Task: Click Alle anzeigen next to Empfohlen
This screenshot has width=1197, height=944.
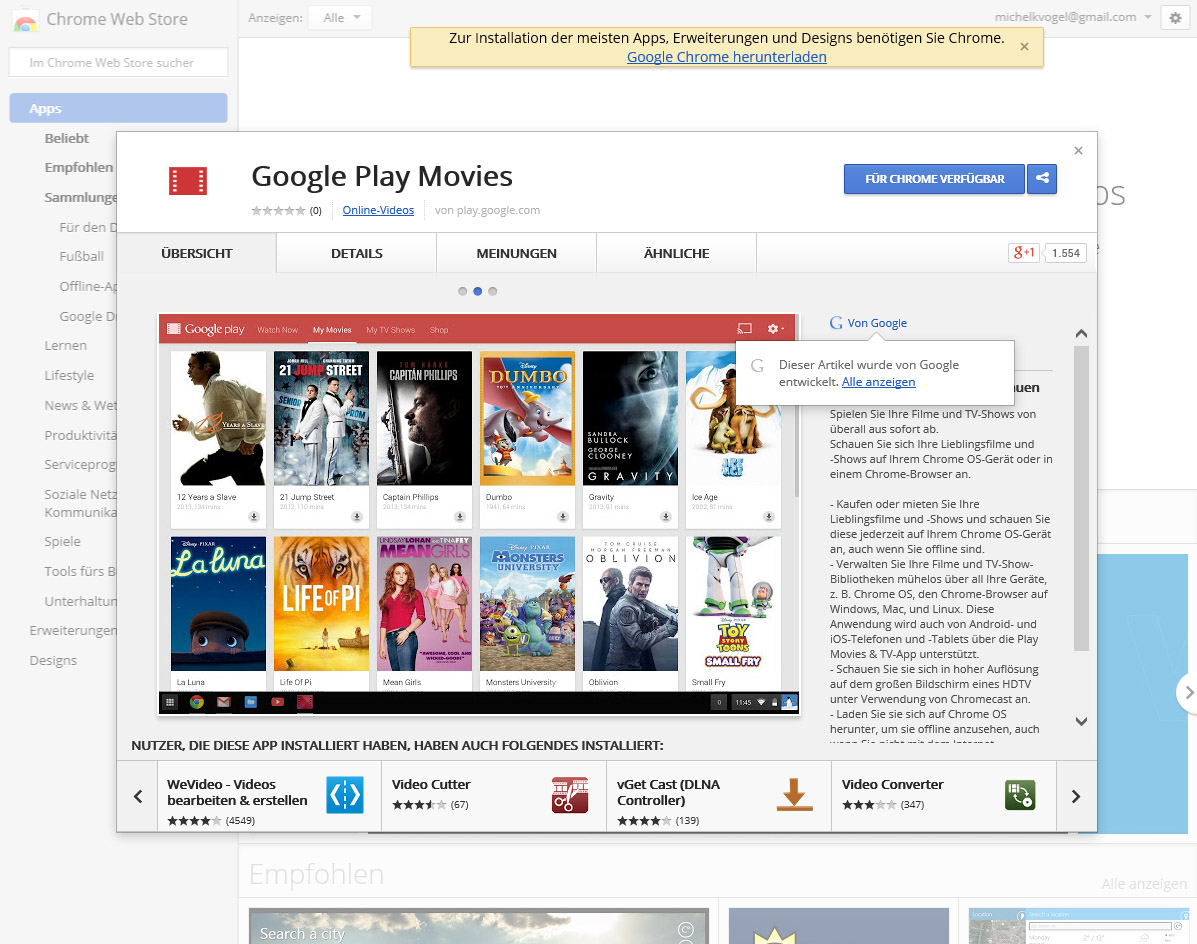Action: coord(1144,884)
